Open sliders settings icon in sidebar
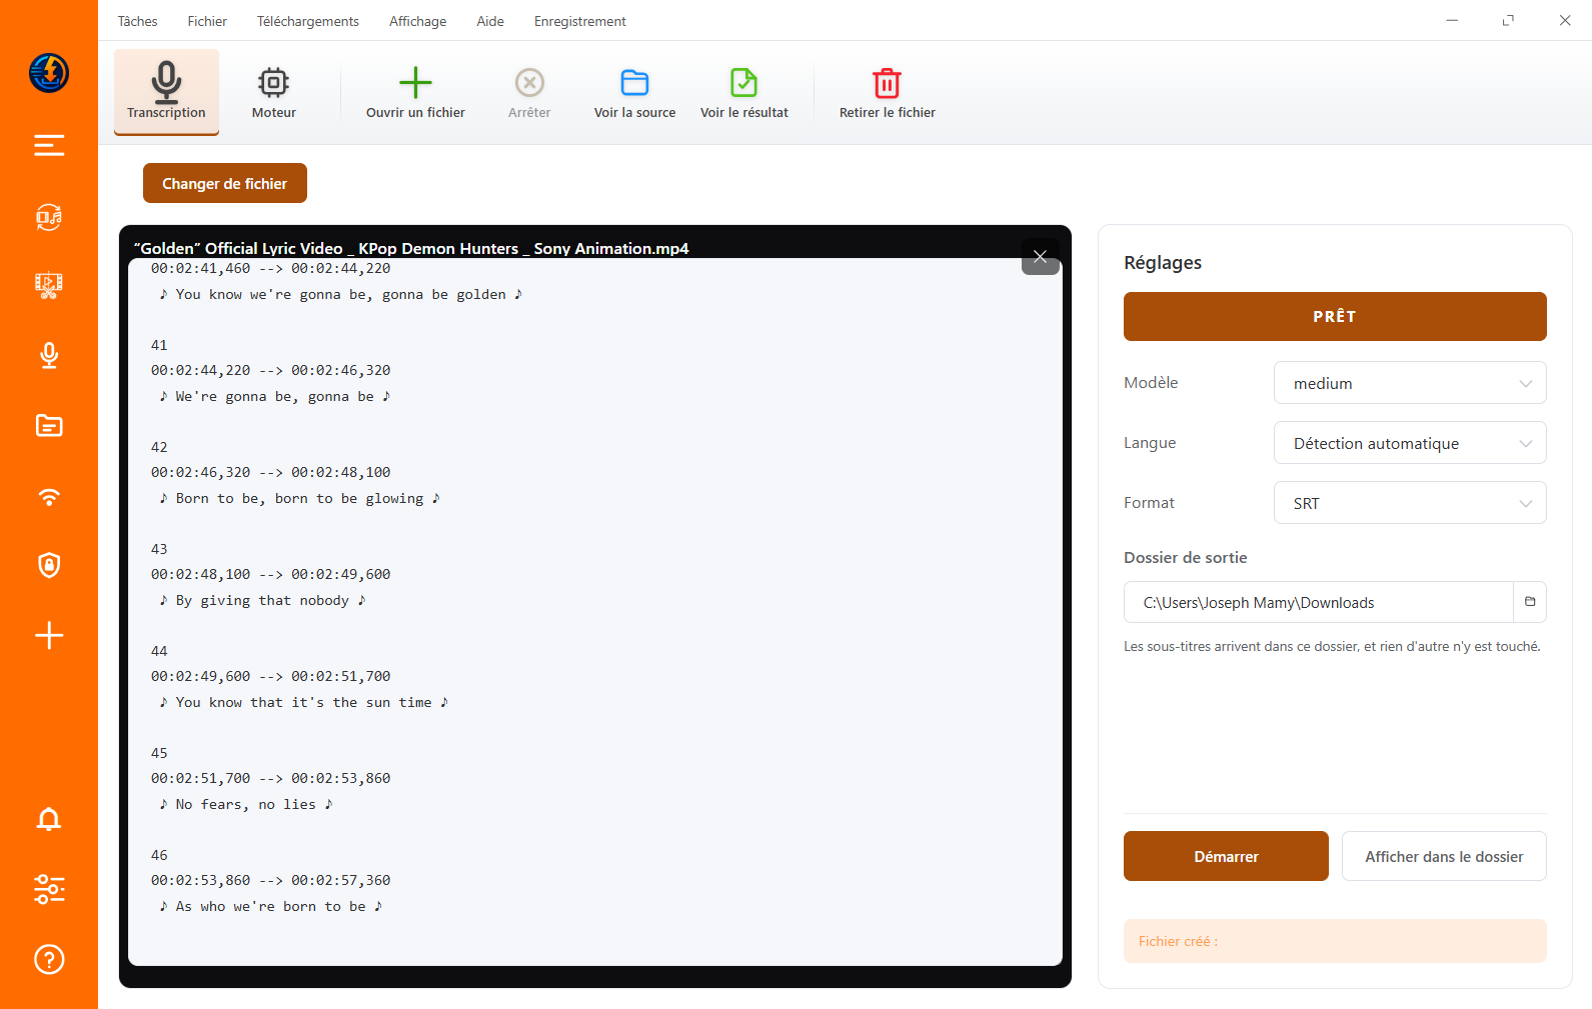1592x1009 pixels. tap(49, 889)
